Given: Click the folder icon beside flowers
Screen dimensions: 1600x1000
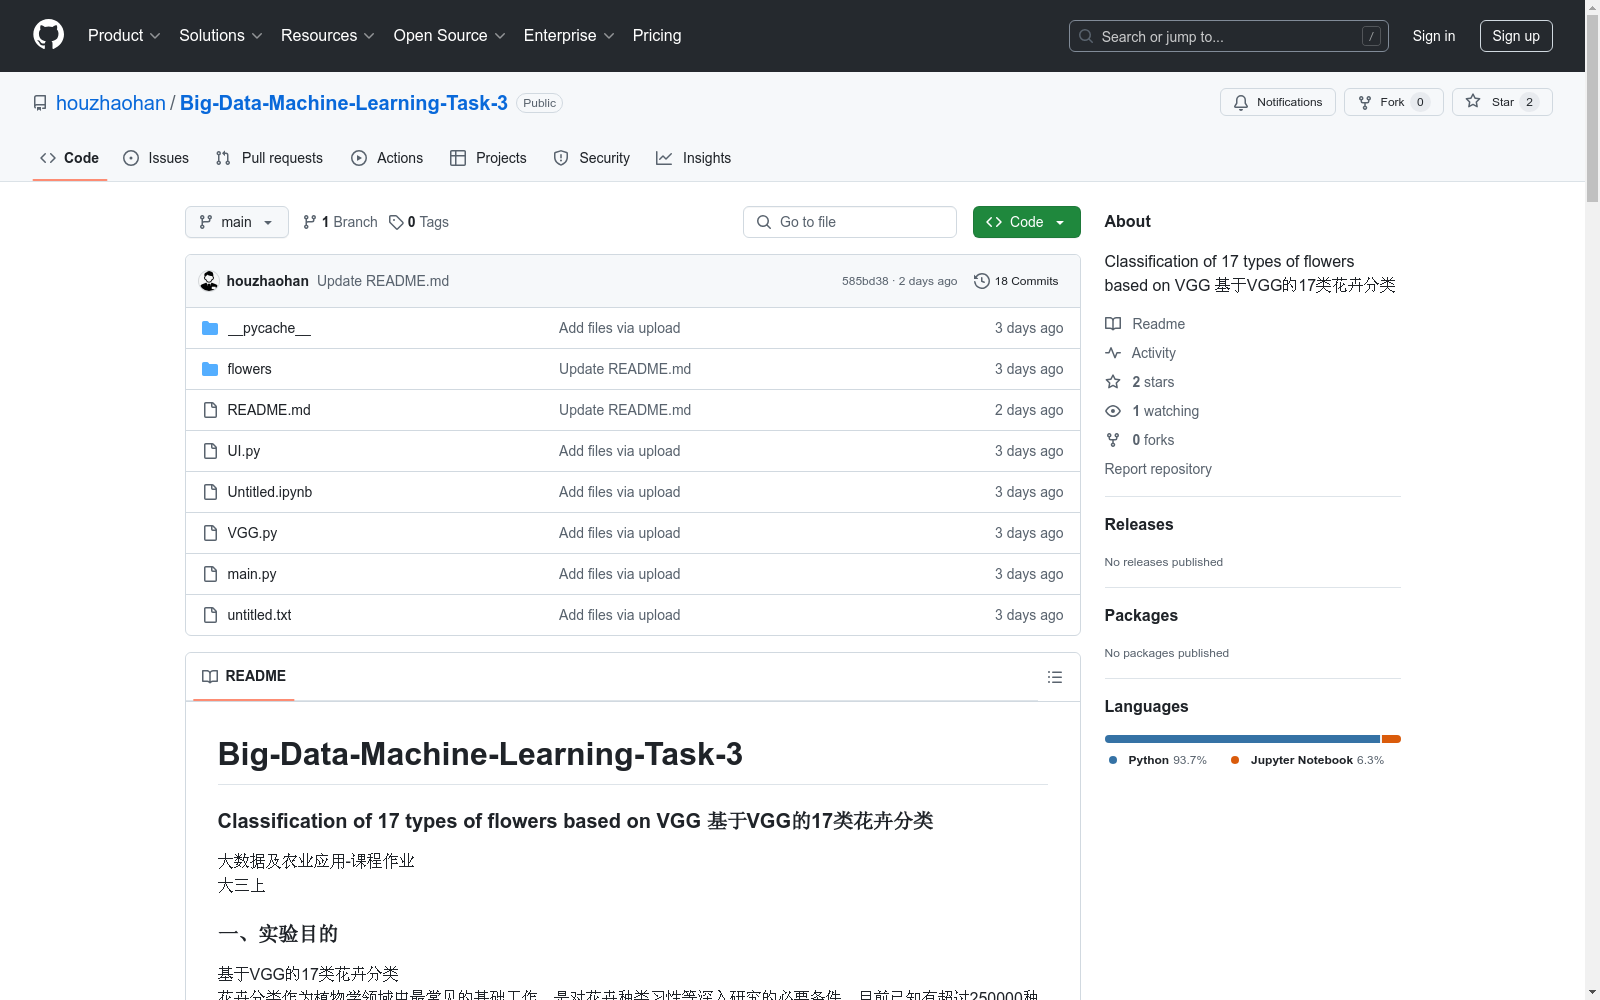Looking at the screenshot, I should pos(210,369).
